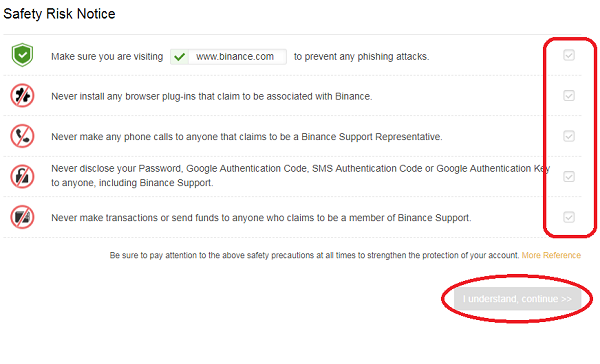Tick the phone calls warning checkbox

click(x=569, y=136)
